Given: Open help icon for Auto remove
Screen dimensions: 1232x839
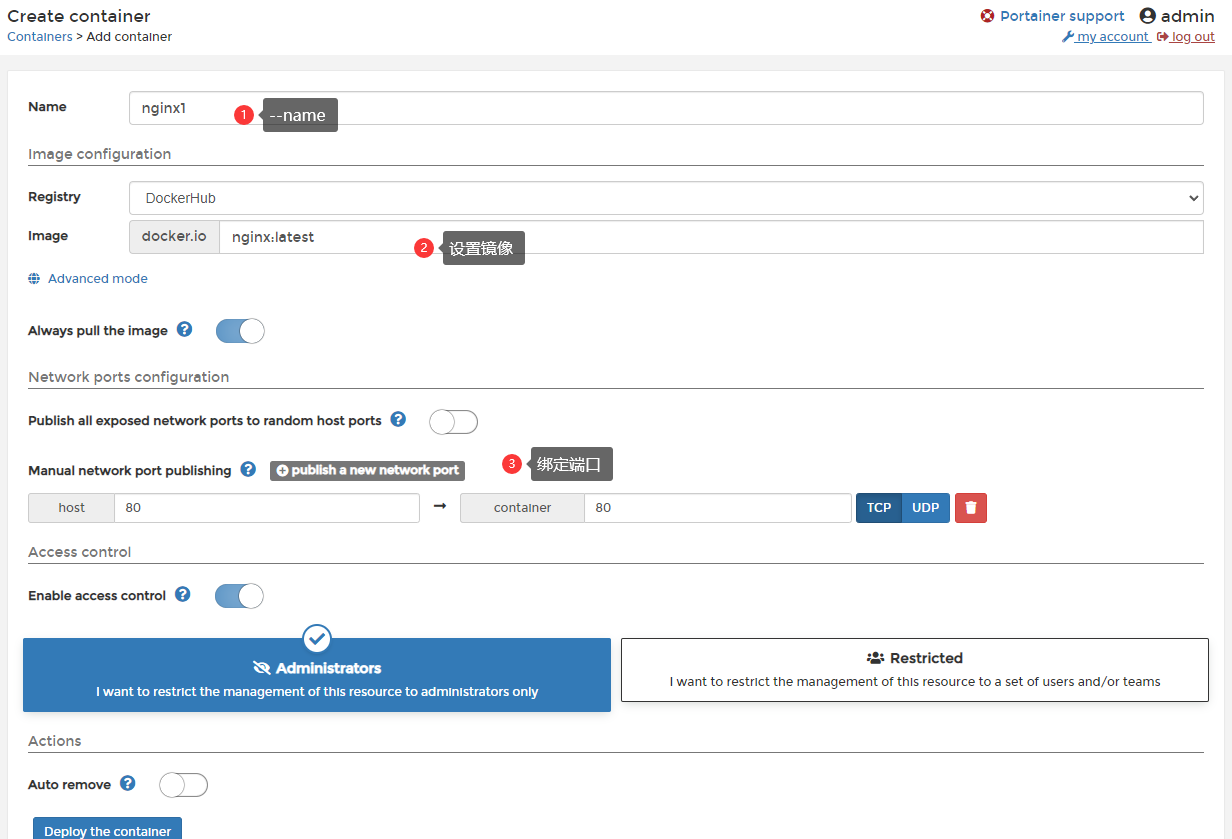Looking at the screenshot, I should point(128,783).
